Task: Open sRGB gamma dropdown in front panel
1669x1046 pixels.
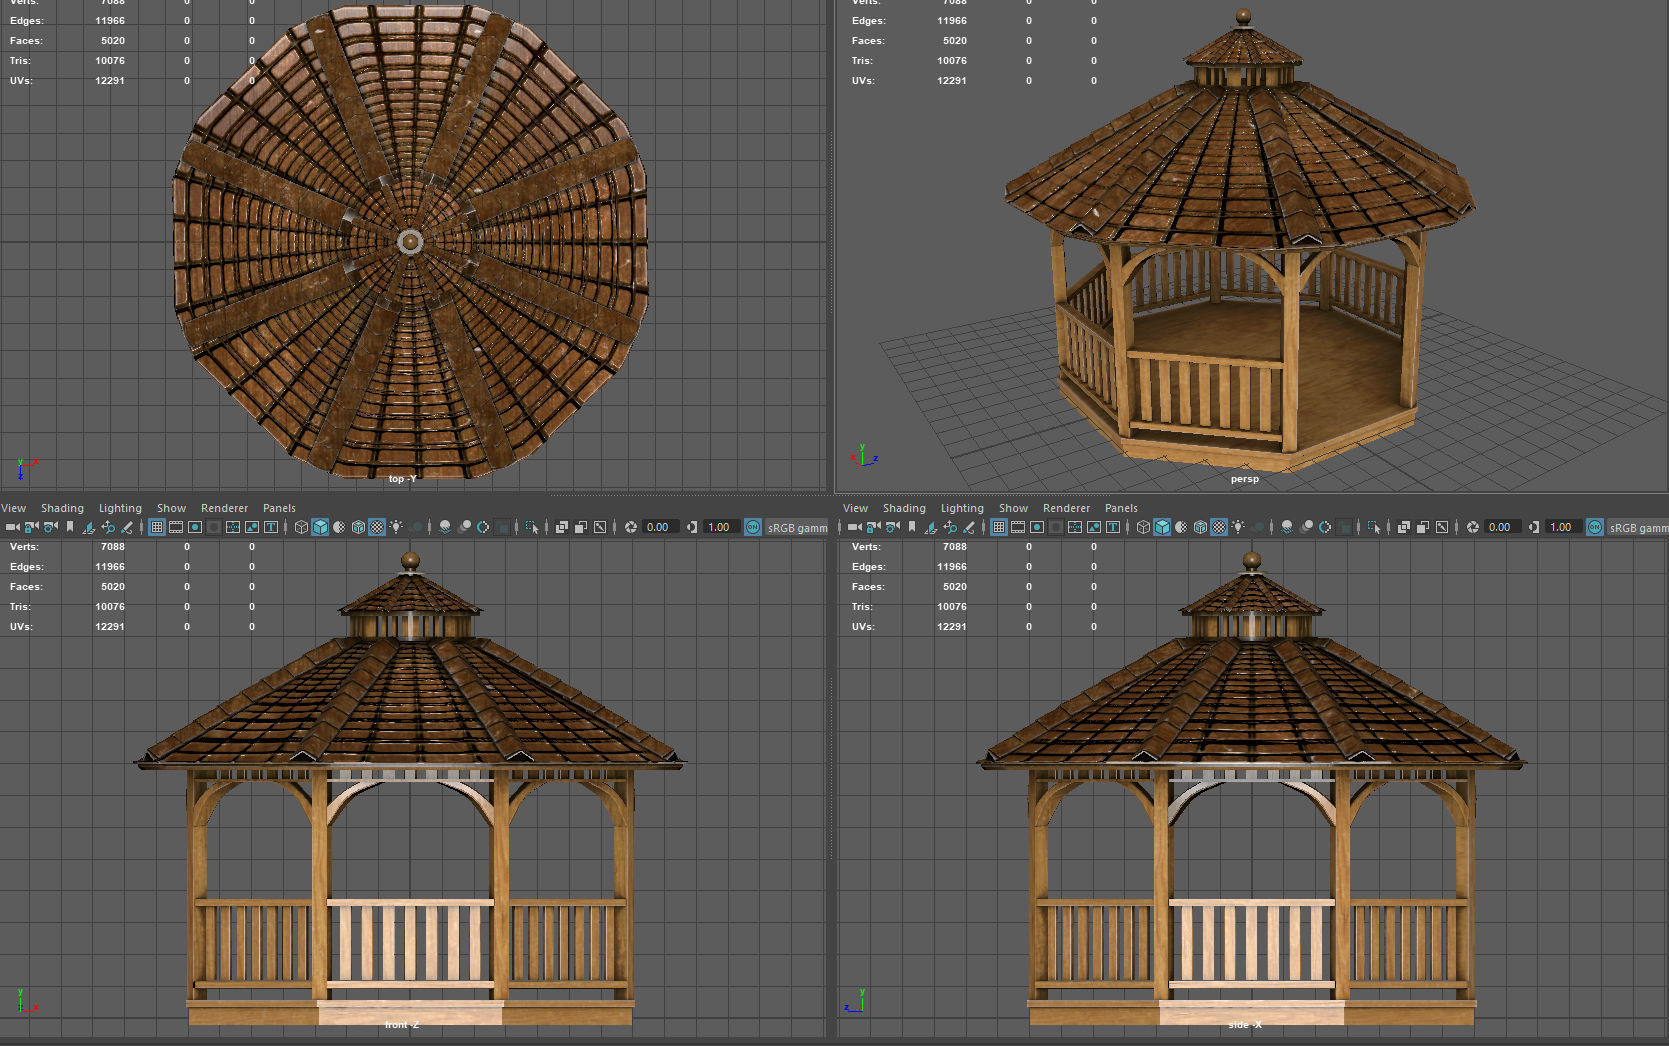Action: [797, 527]
